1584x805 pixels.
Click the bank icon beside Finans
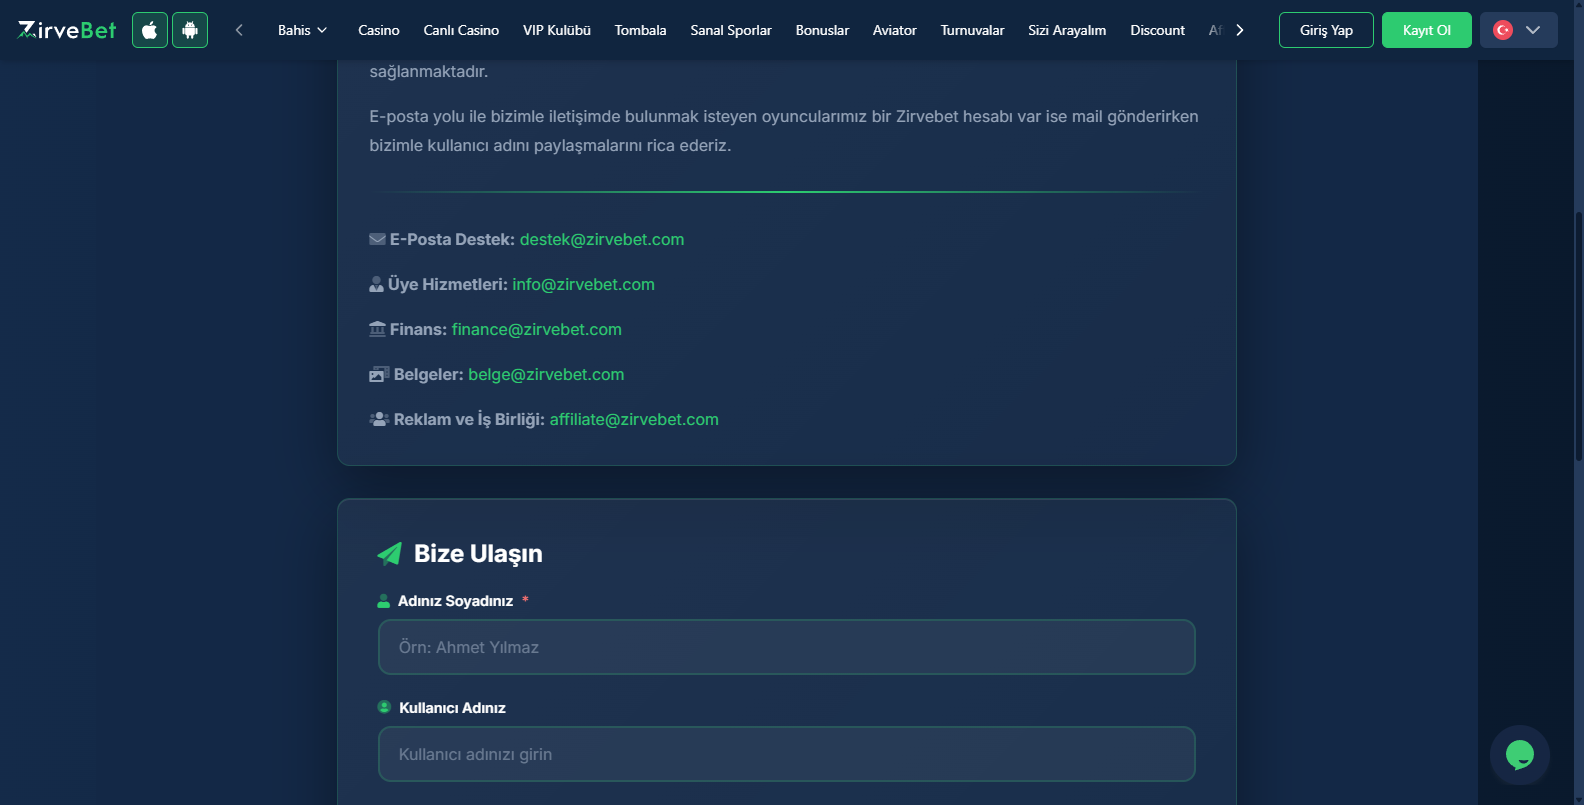pyautogui.click(x=377, y=329)
